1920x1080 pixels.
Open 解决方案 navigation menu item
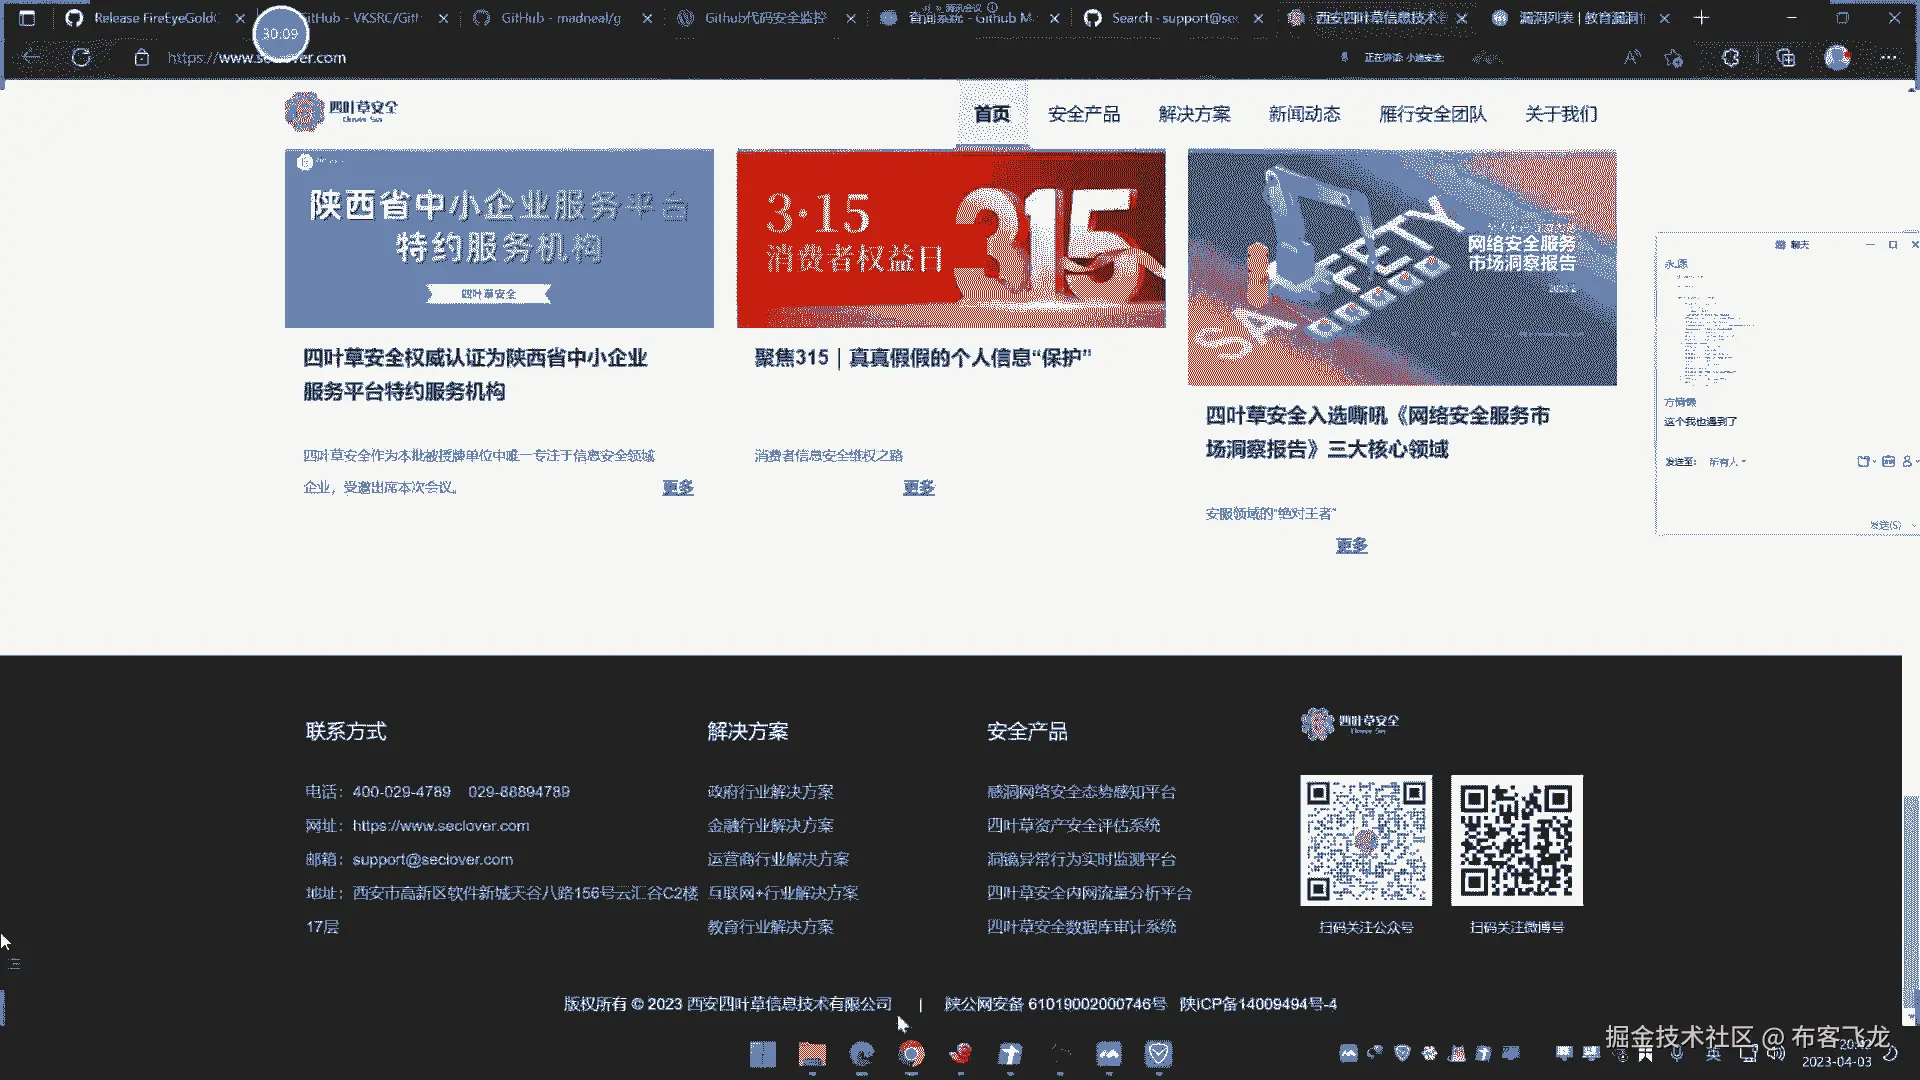point(1194,114)
